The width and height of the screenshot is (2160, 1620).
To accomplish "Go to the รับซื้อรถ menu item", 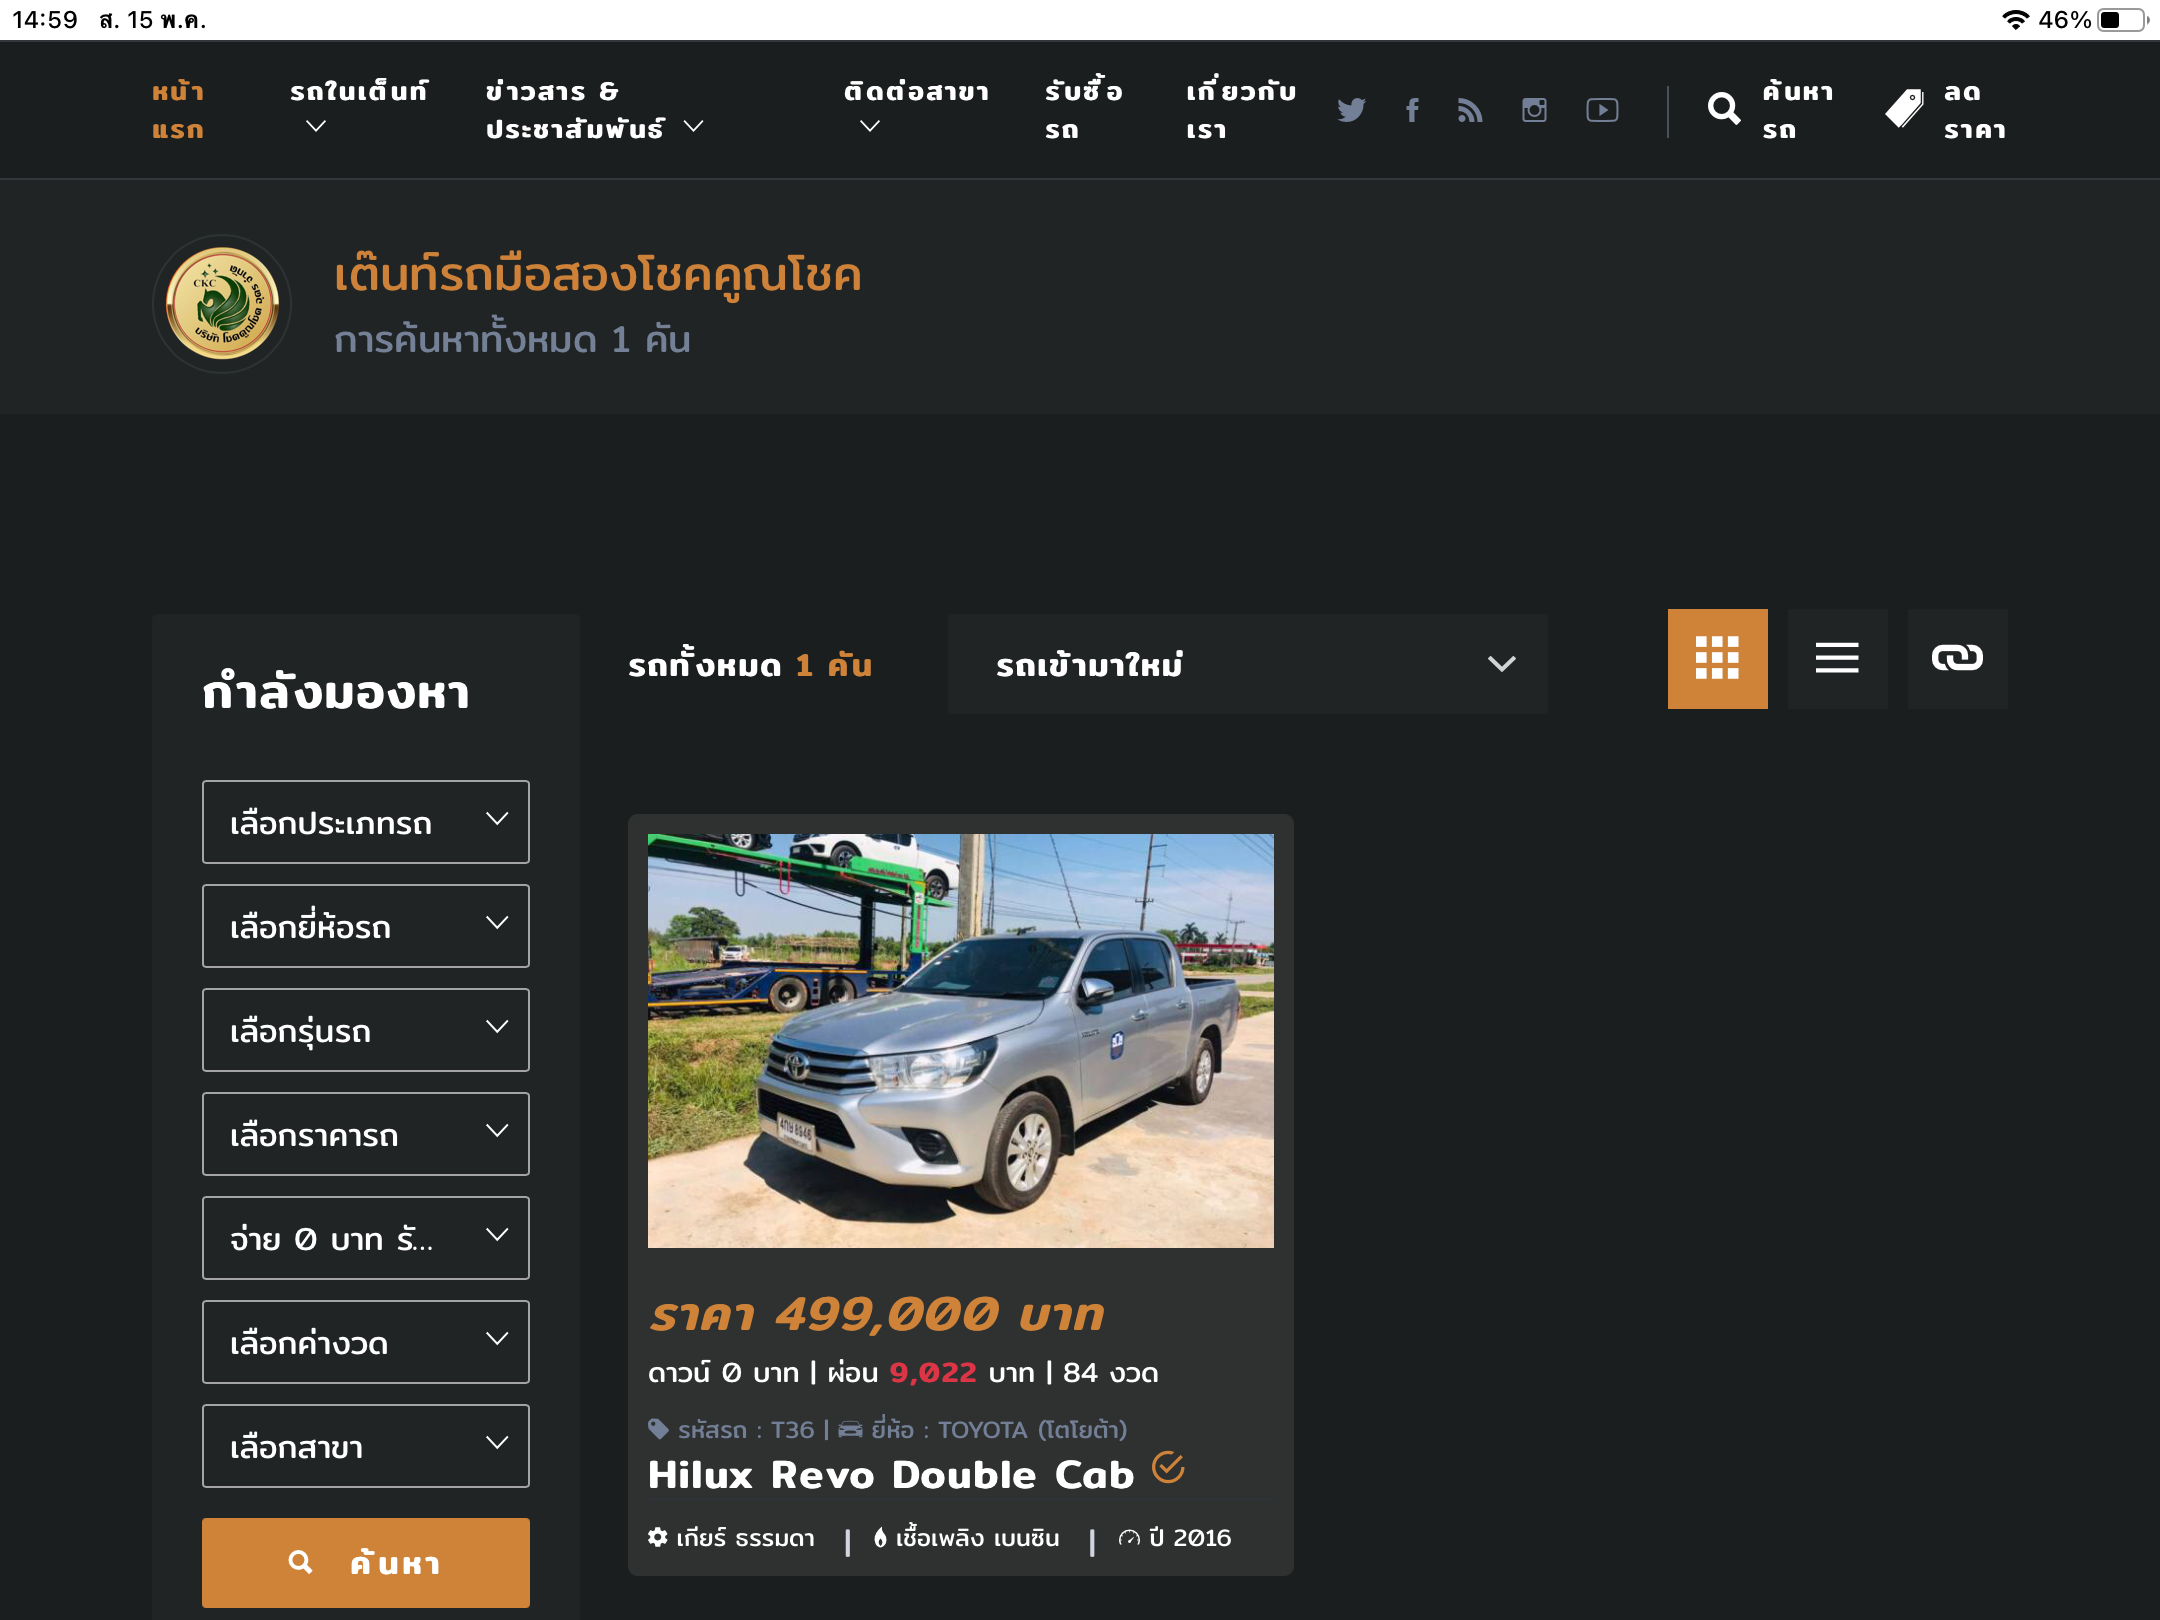I will [1083, 110].
